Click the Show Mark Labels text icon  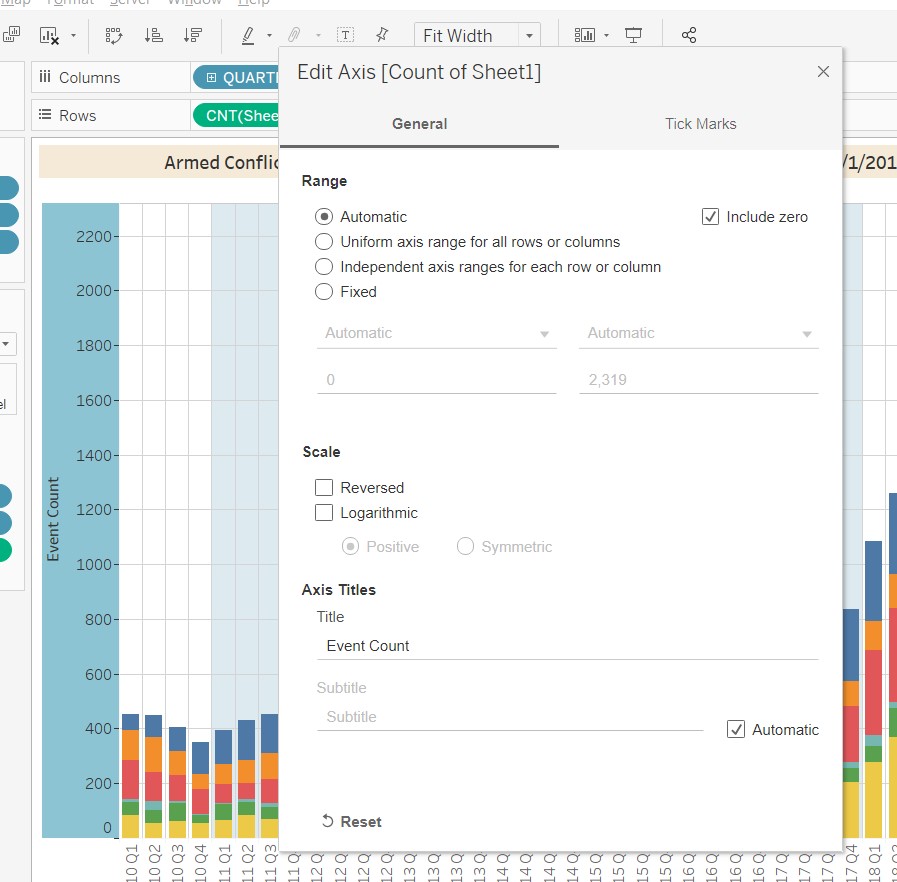click(345, 35)
